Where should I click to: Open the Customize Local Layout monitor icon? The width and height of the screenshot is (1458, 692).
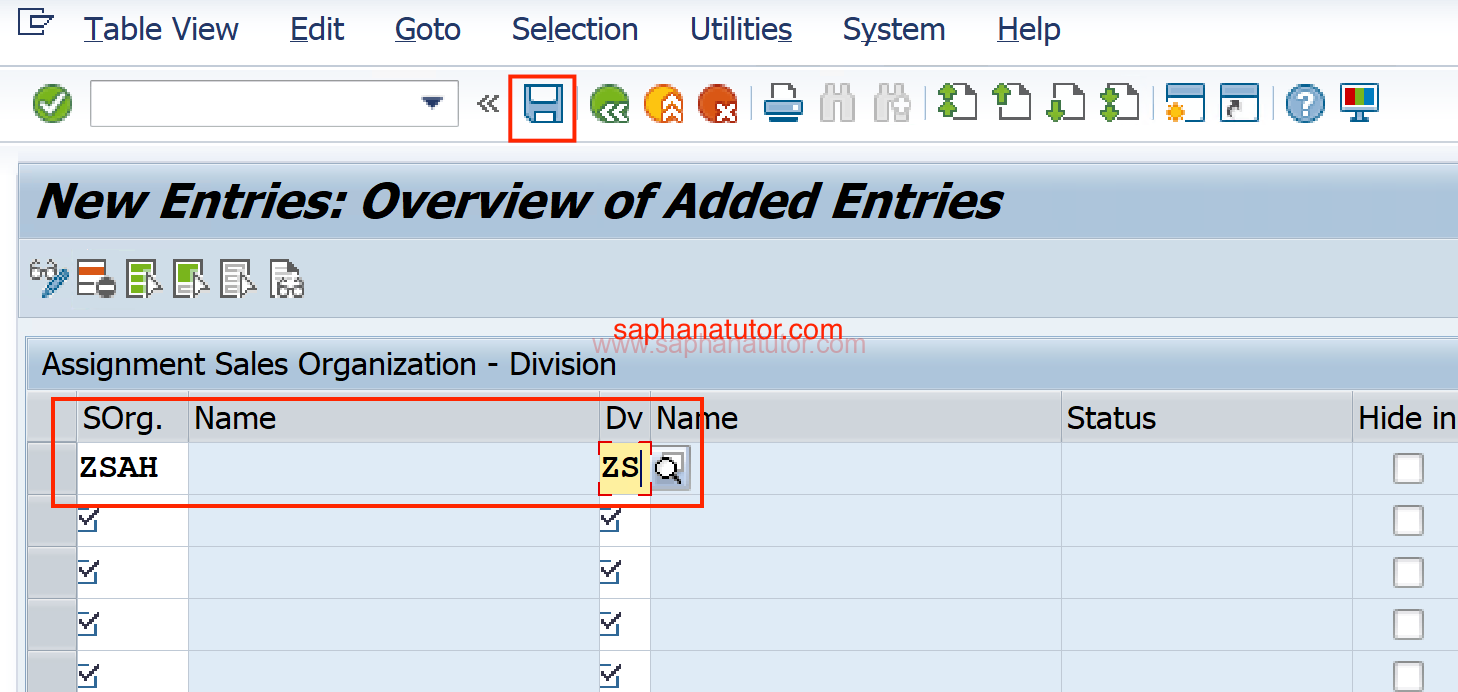point(1360,103)
